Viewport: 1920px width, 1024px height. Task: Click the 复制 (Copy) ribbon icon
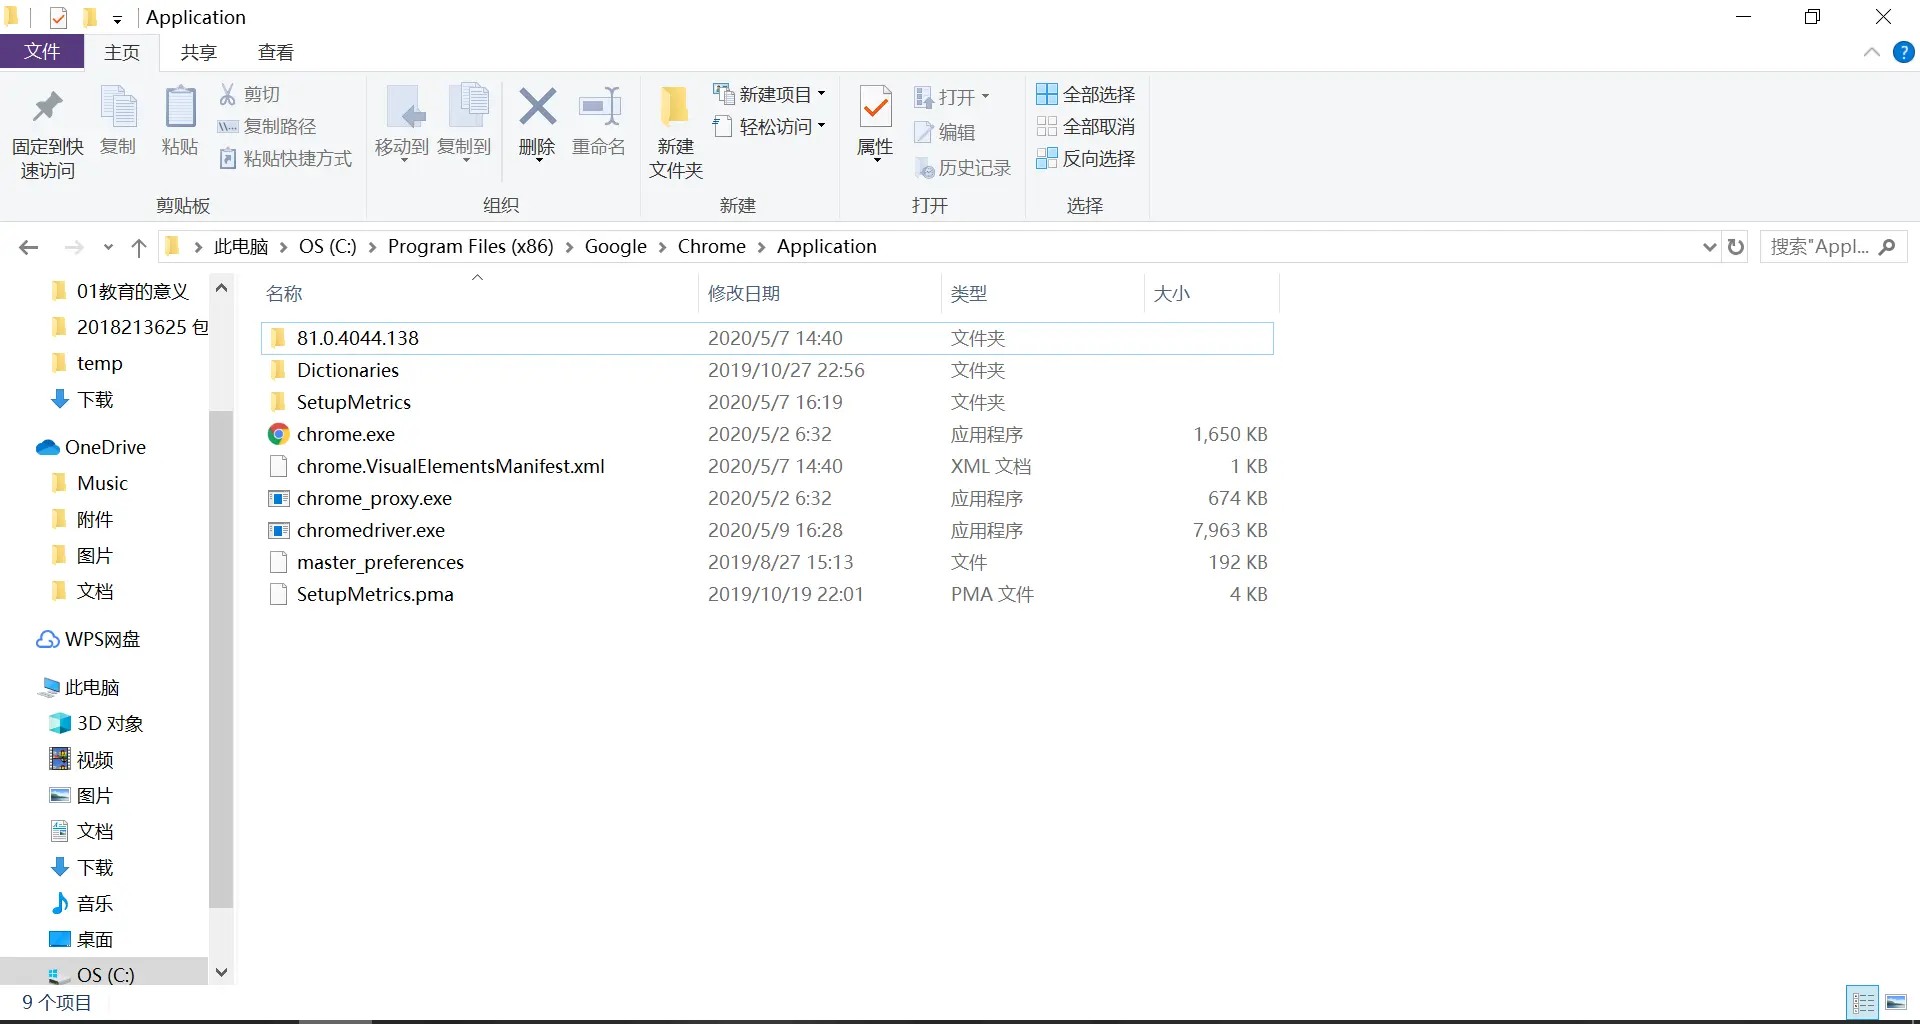pyautogui.click(x=118, y=108)
